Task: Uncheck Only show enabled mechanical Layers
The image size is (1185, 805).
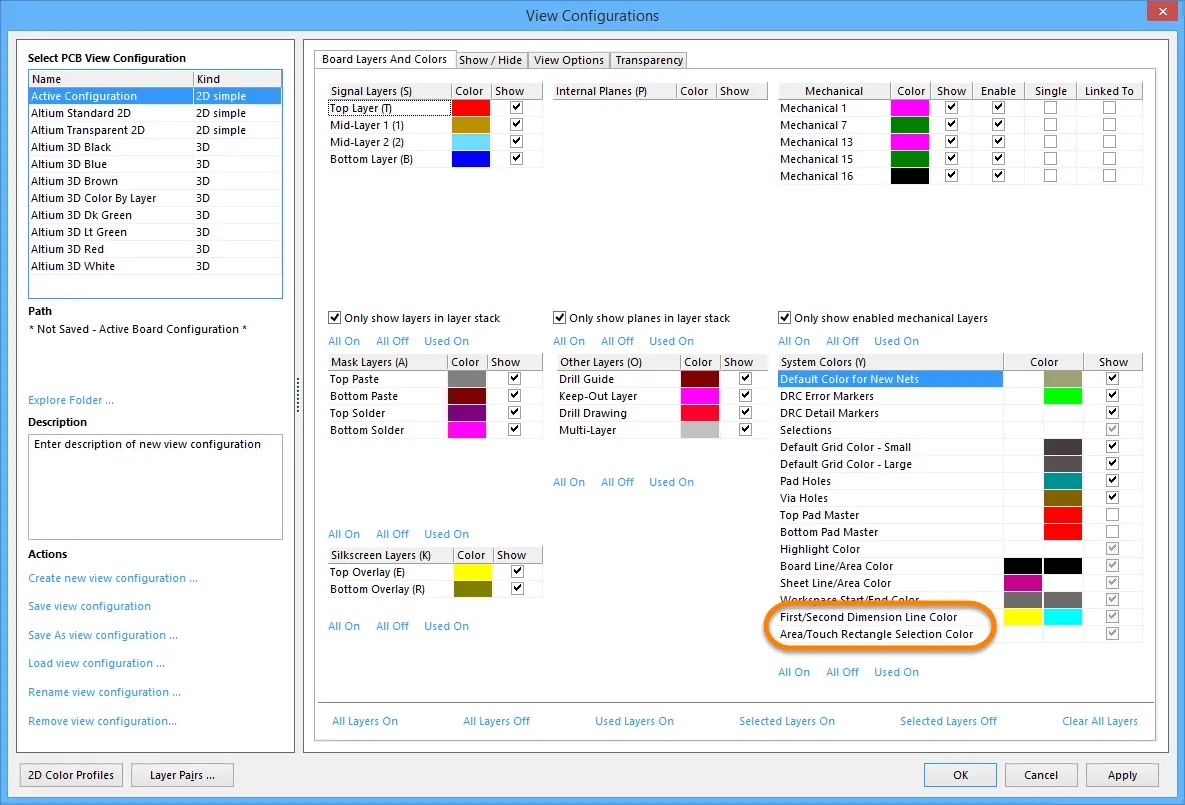Action: coord(784,317)
